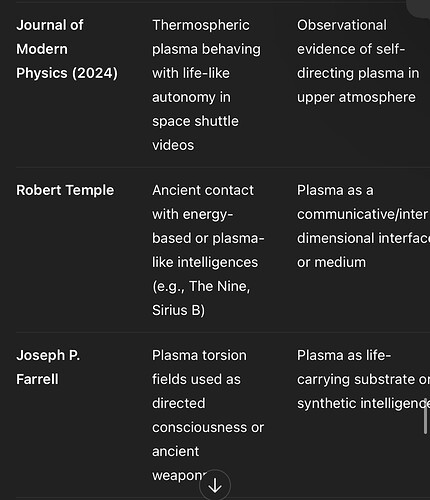This screenshot has width=430, height=500.
Task: Click the "upper atmosphere" text
Action: (x=356, y=97)
